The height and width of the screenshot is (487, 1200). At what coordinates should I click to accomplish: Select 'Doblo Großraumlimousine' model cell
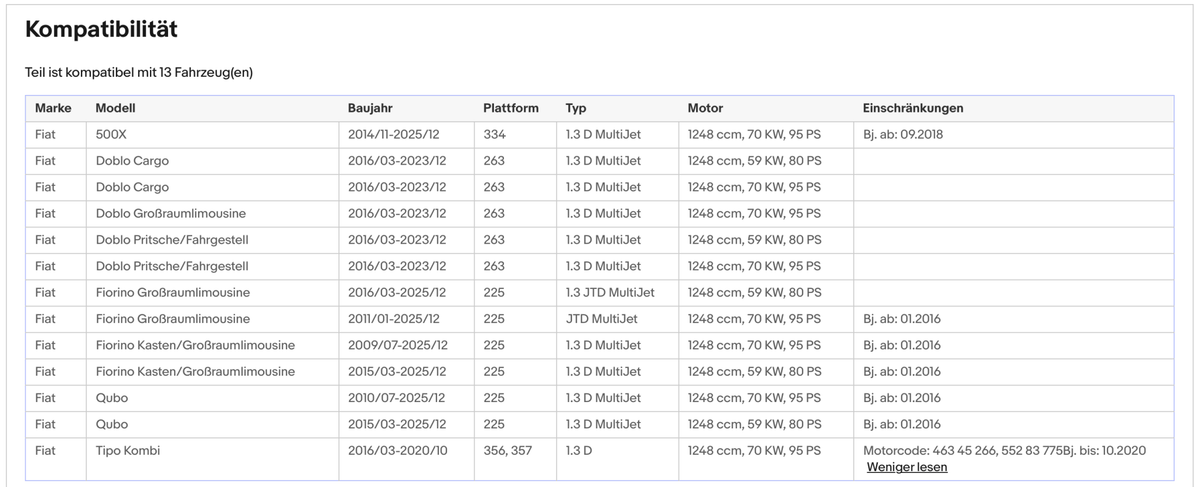pyautogui.click(x=171, y=214)
